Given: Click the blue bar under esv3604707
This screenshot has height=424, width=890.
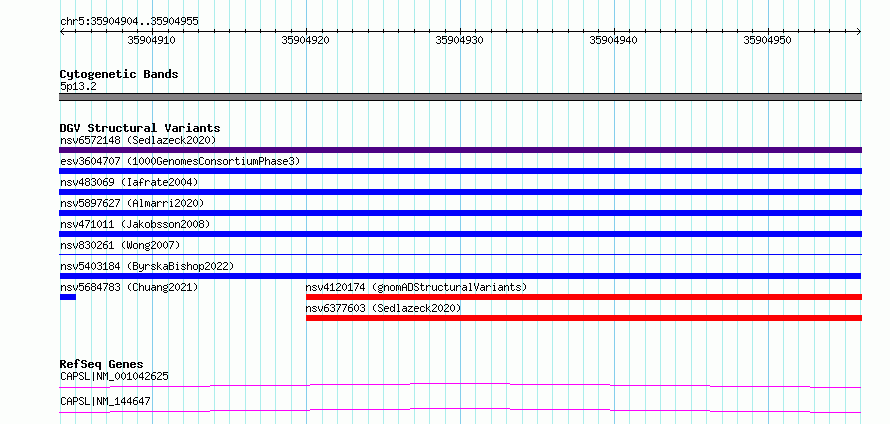Looking at the screenshot, I should tap(460, 171).
